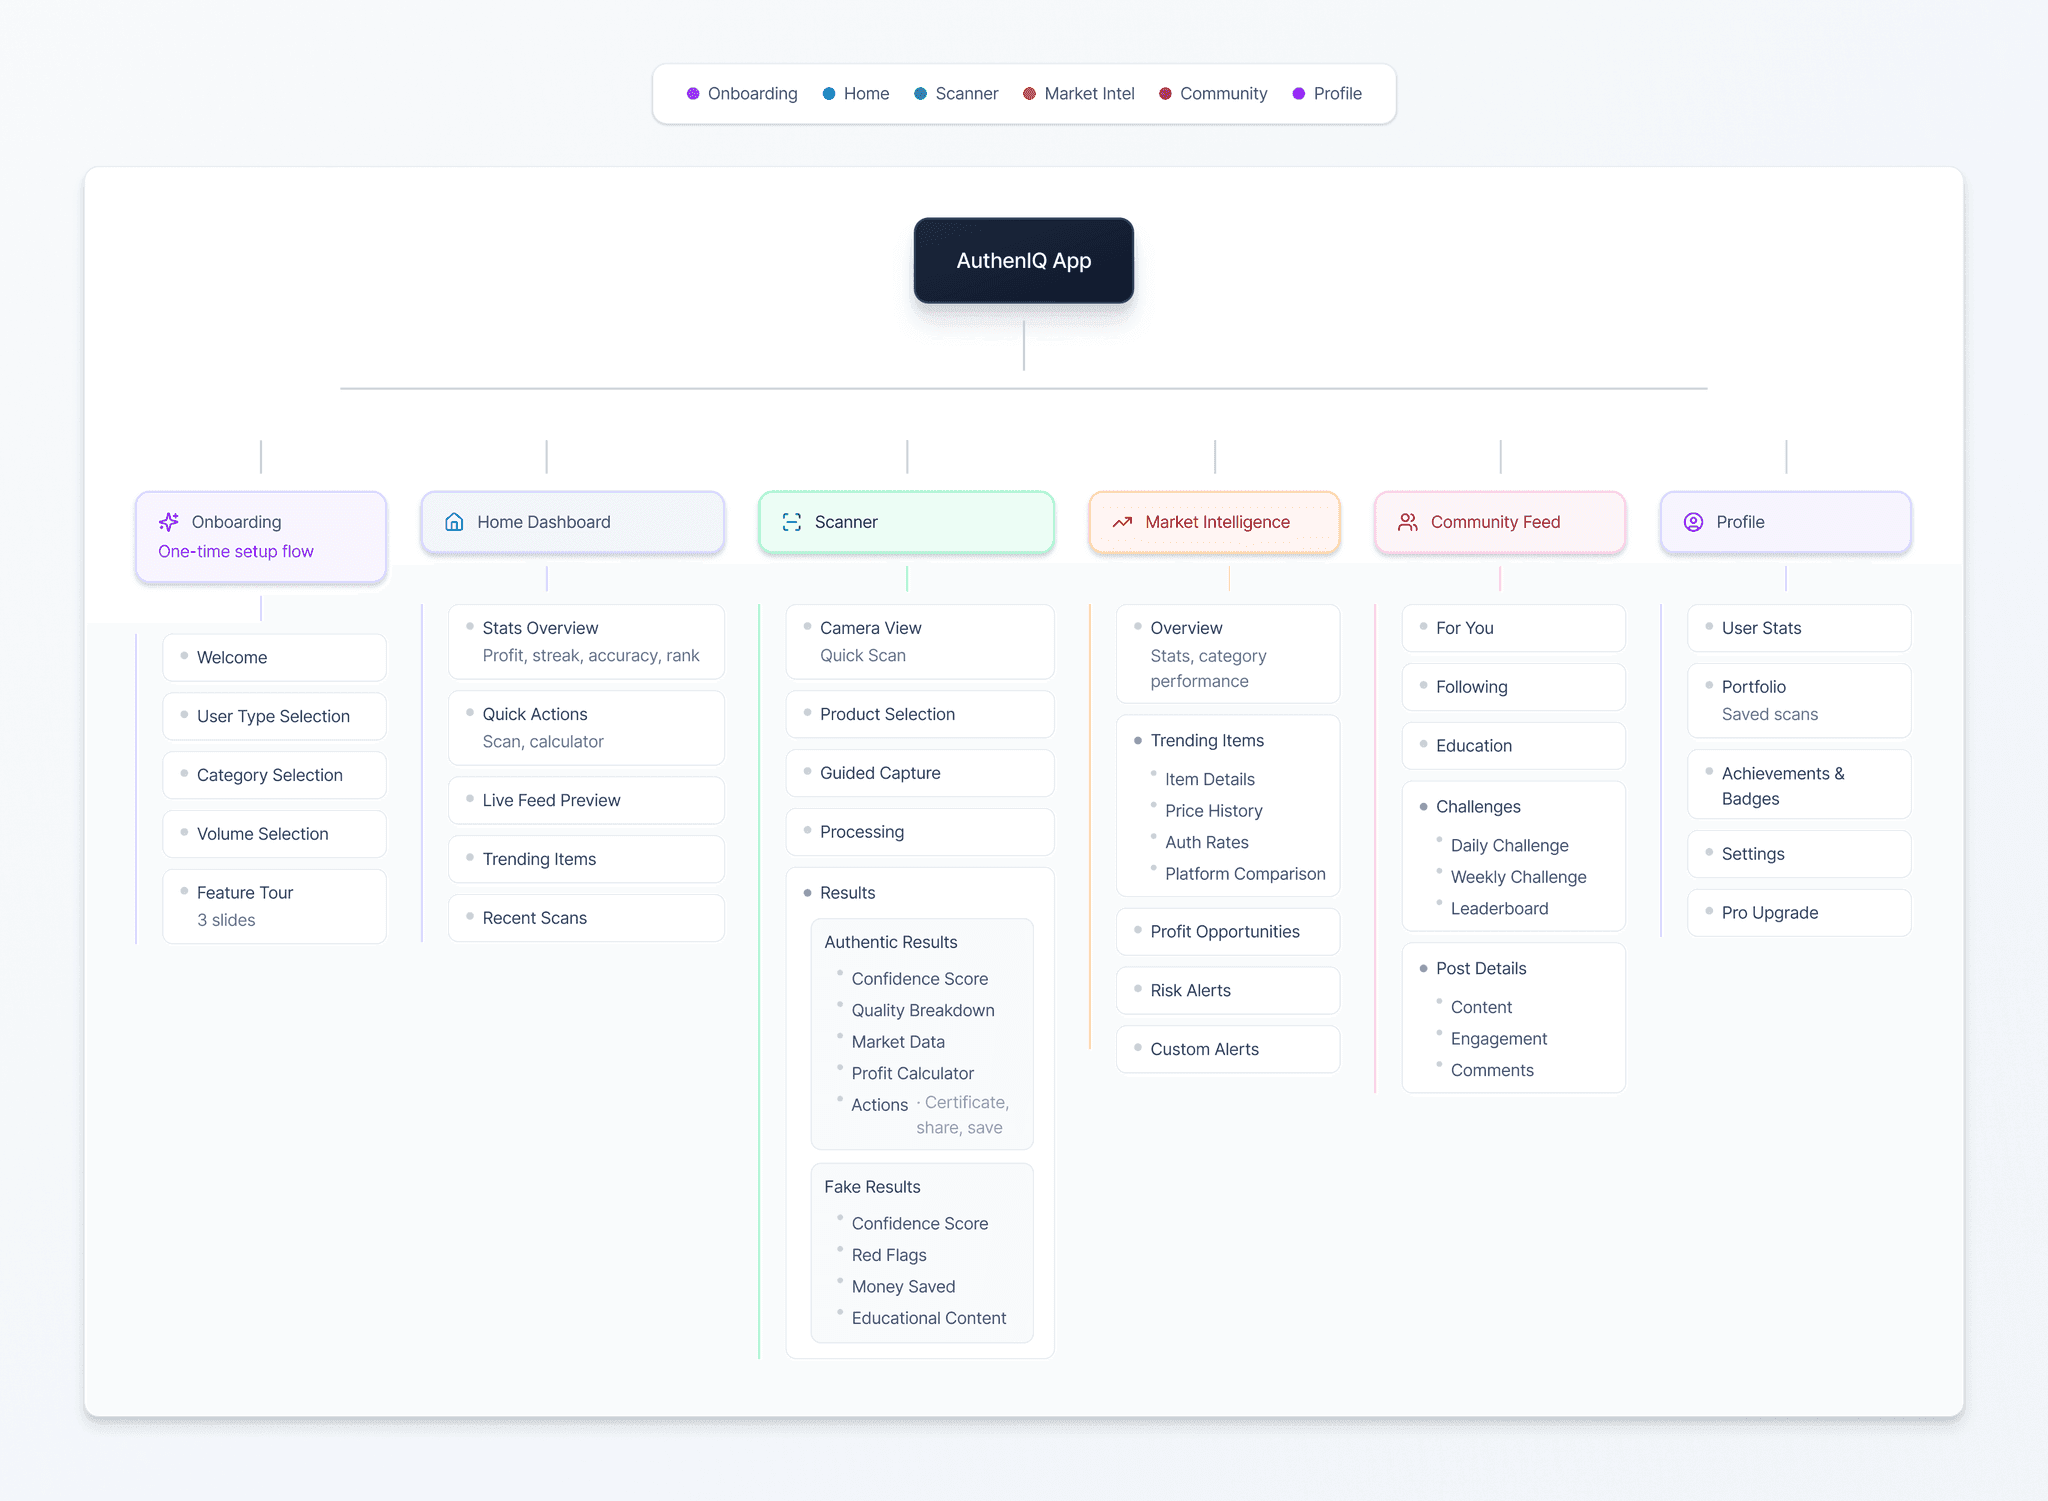Image resolution: width=2048 pixels, height=1501 pixels.
Task: Click the Profile user circle icon
Action: tap(1693, 522)
